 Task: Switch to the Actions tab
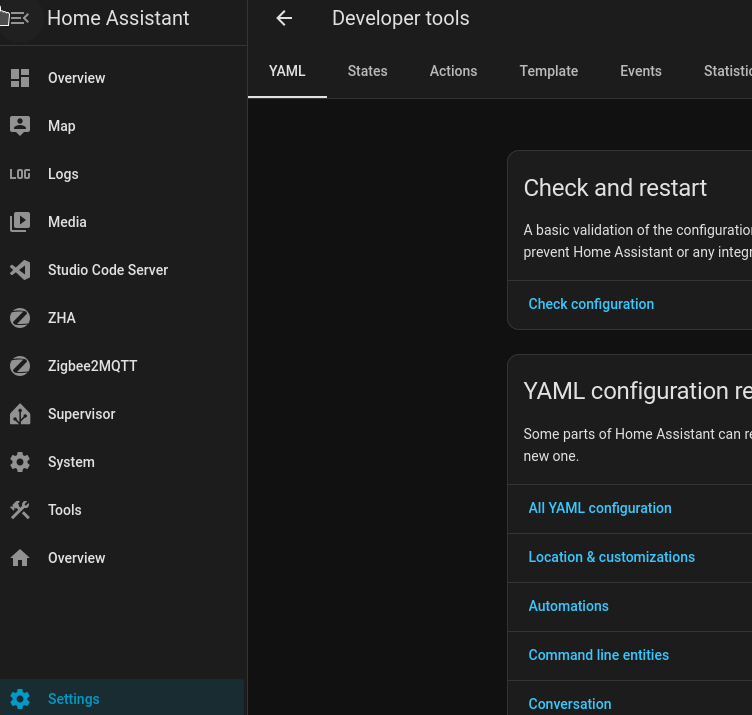pos(453,71)
